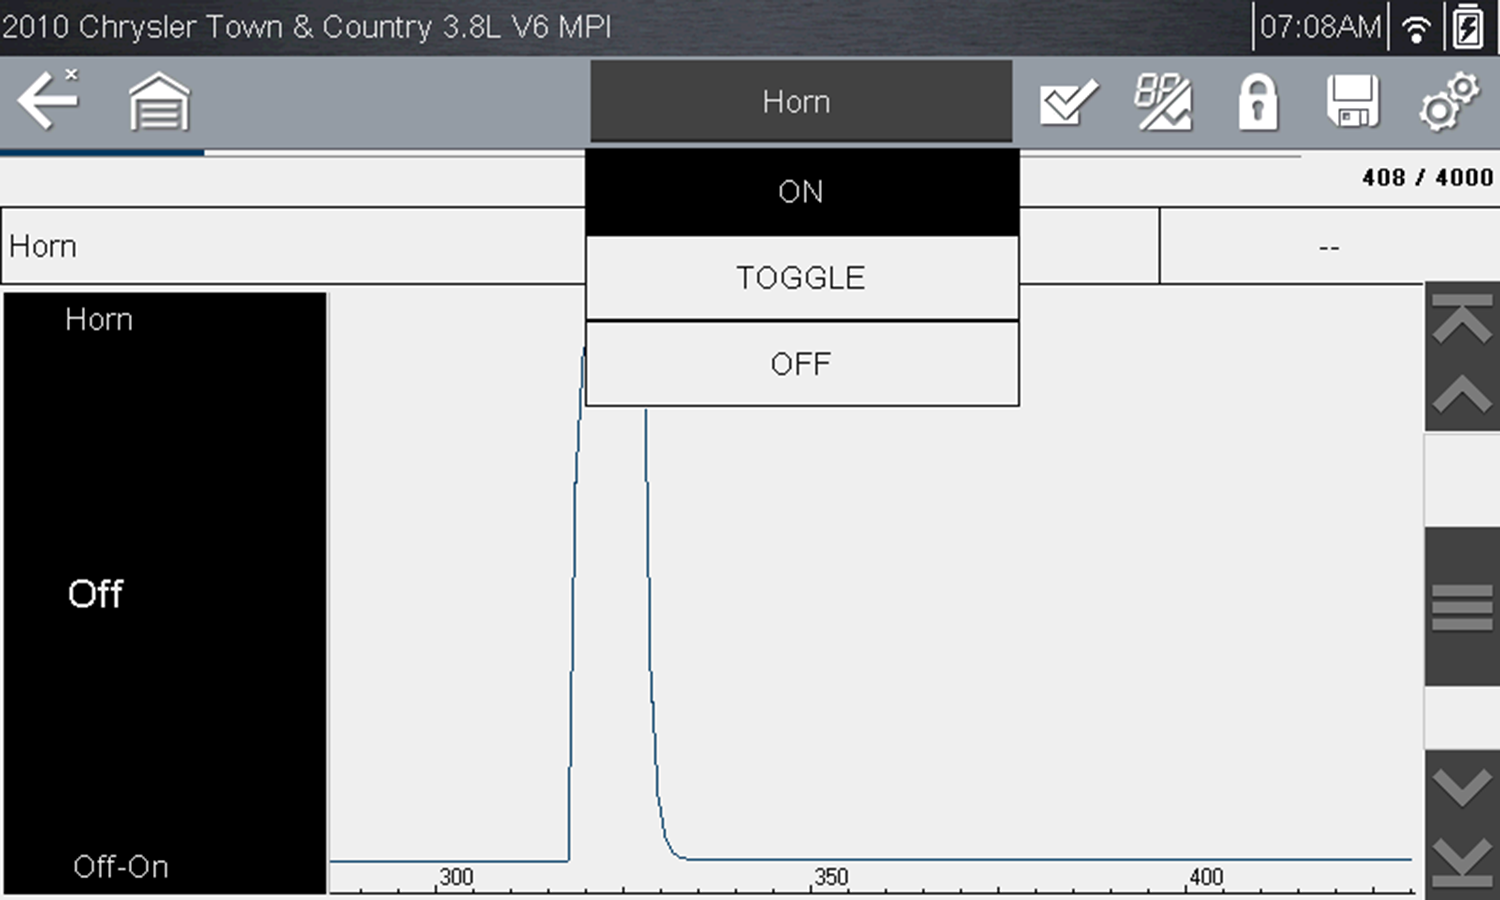Select OFF in the Horn menu

[x=801, y=364]
